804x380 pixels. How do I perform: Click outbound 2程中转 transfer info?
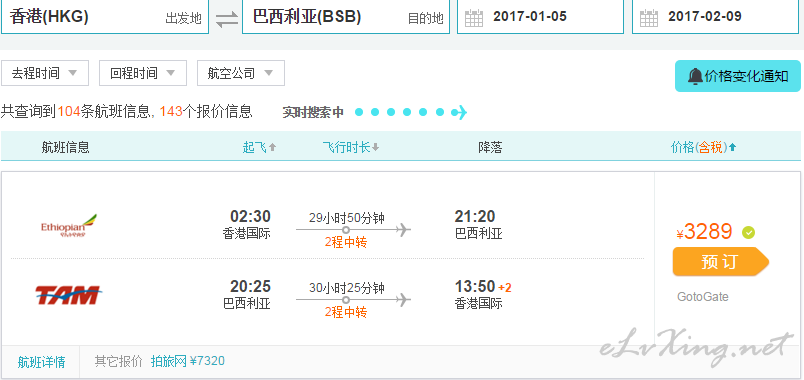coord(346,242)
